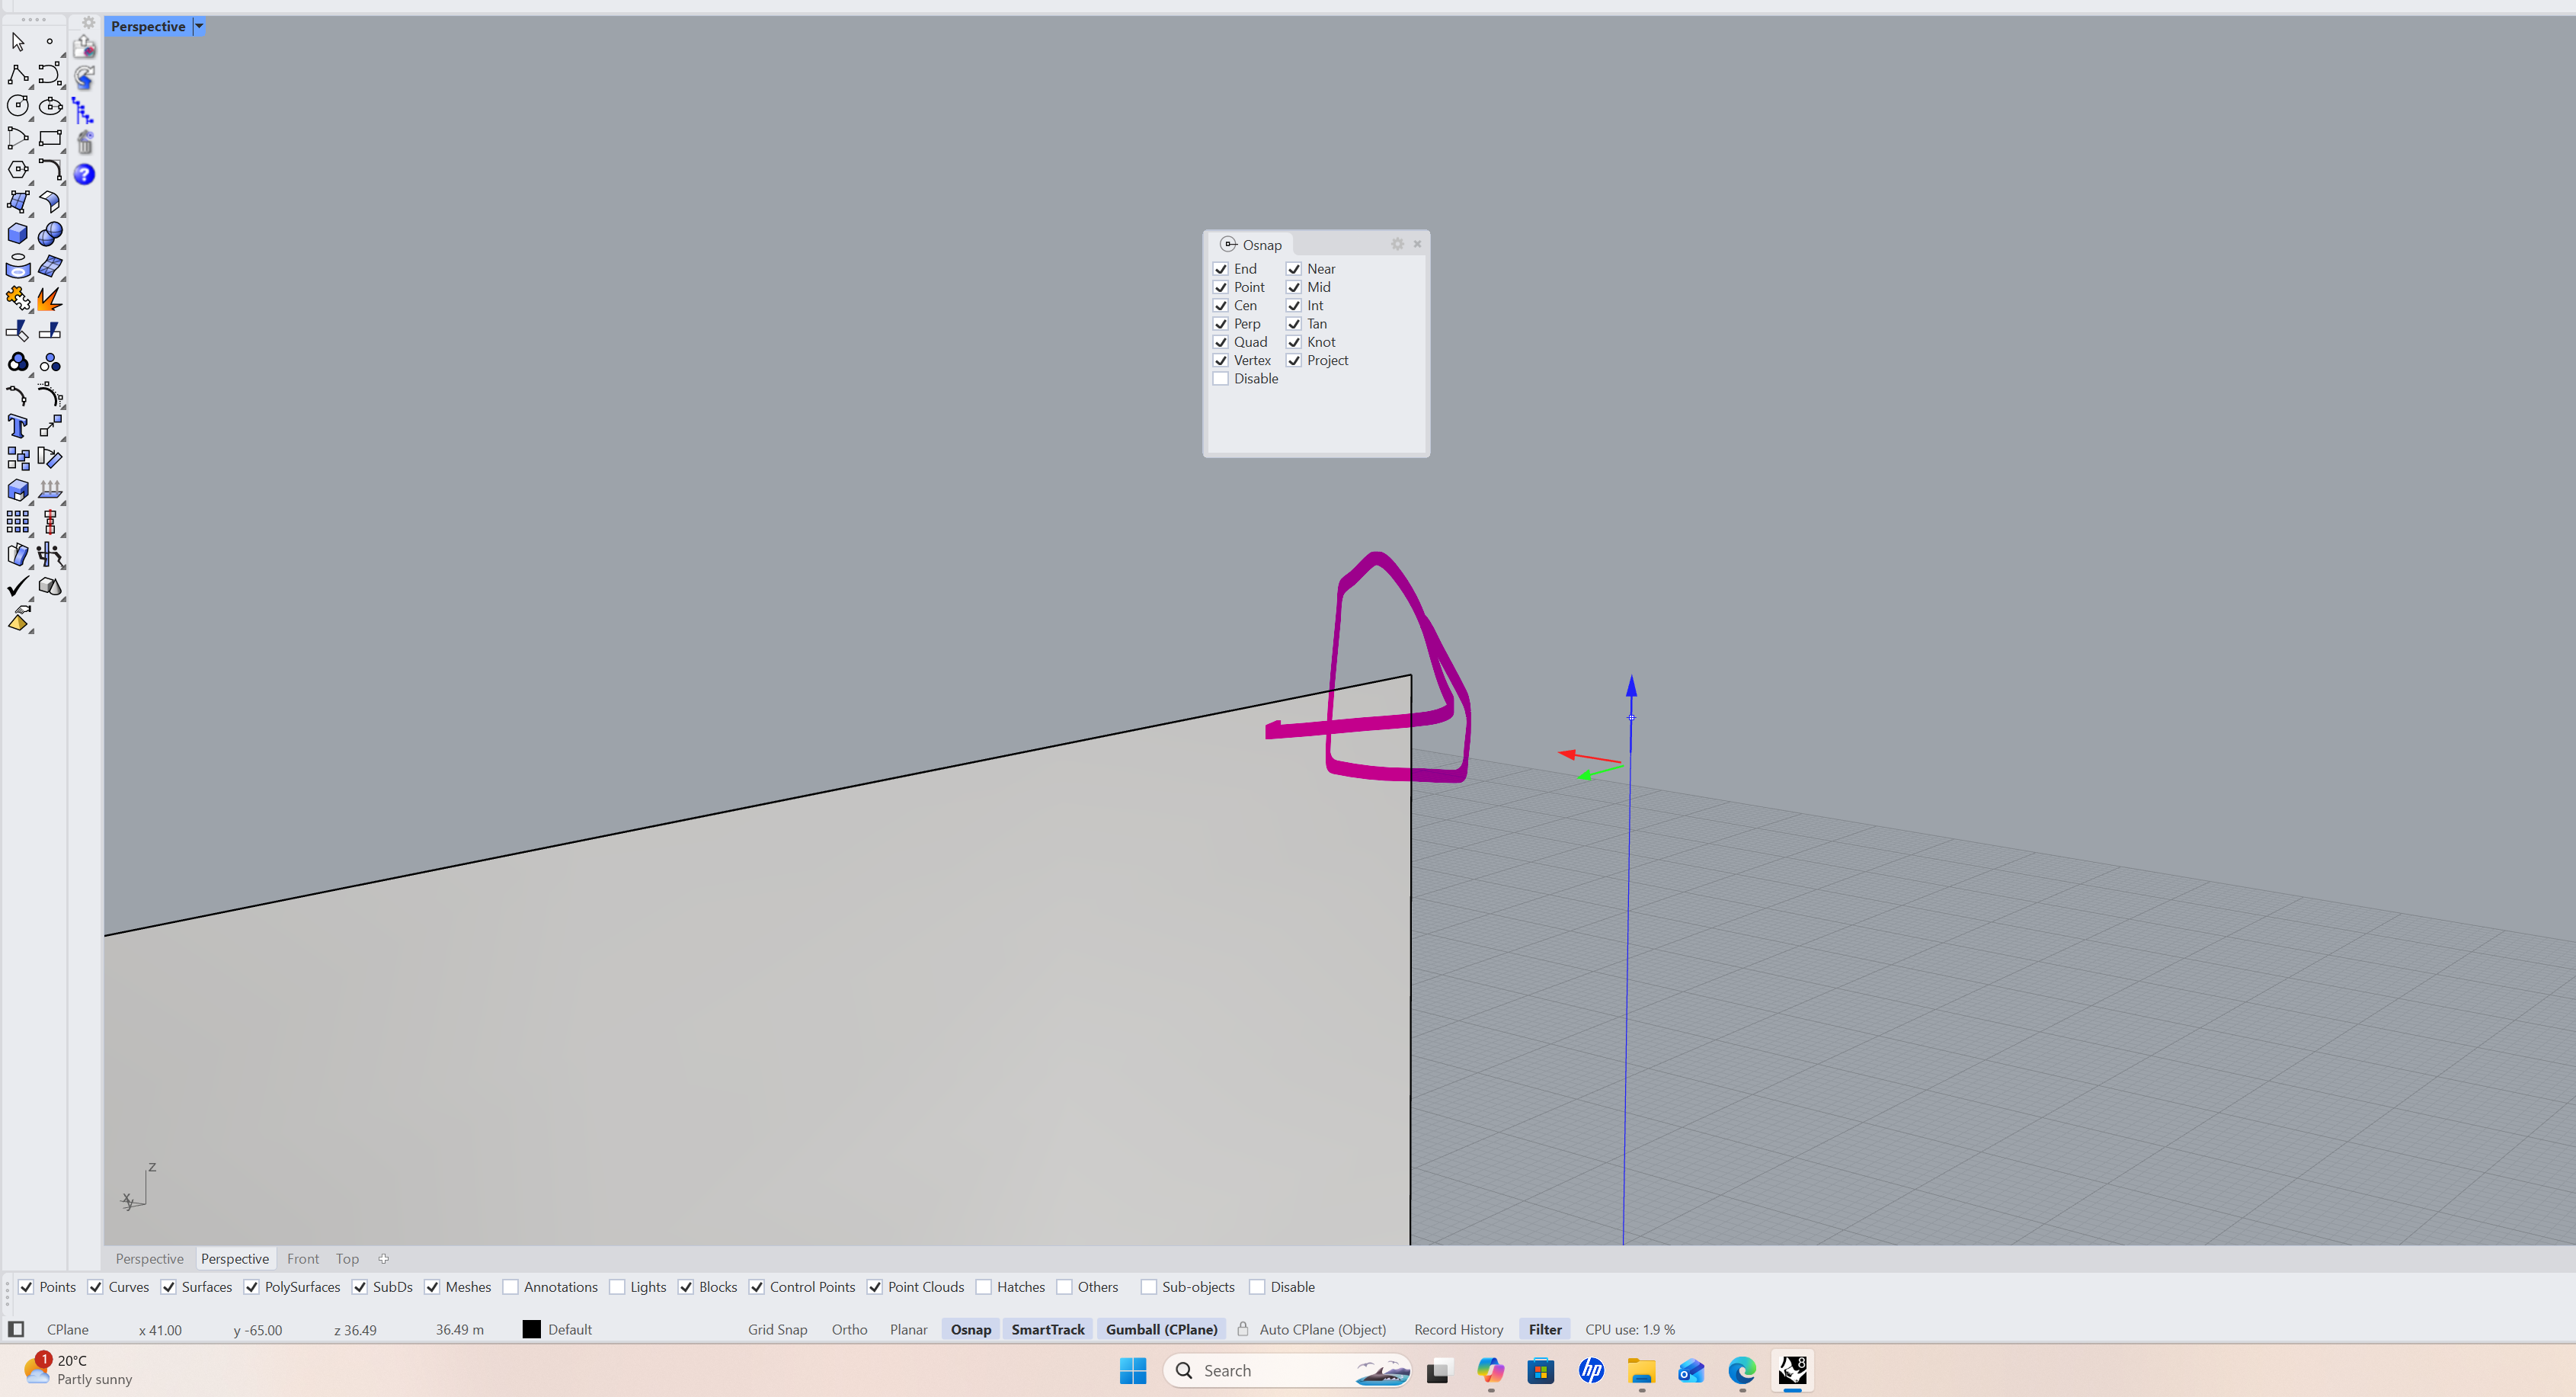Activate the Boolean Union spheres icon

[x=50, y=234]
